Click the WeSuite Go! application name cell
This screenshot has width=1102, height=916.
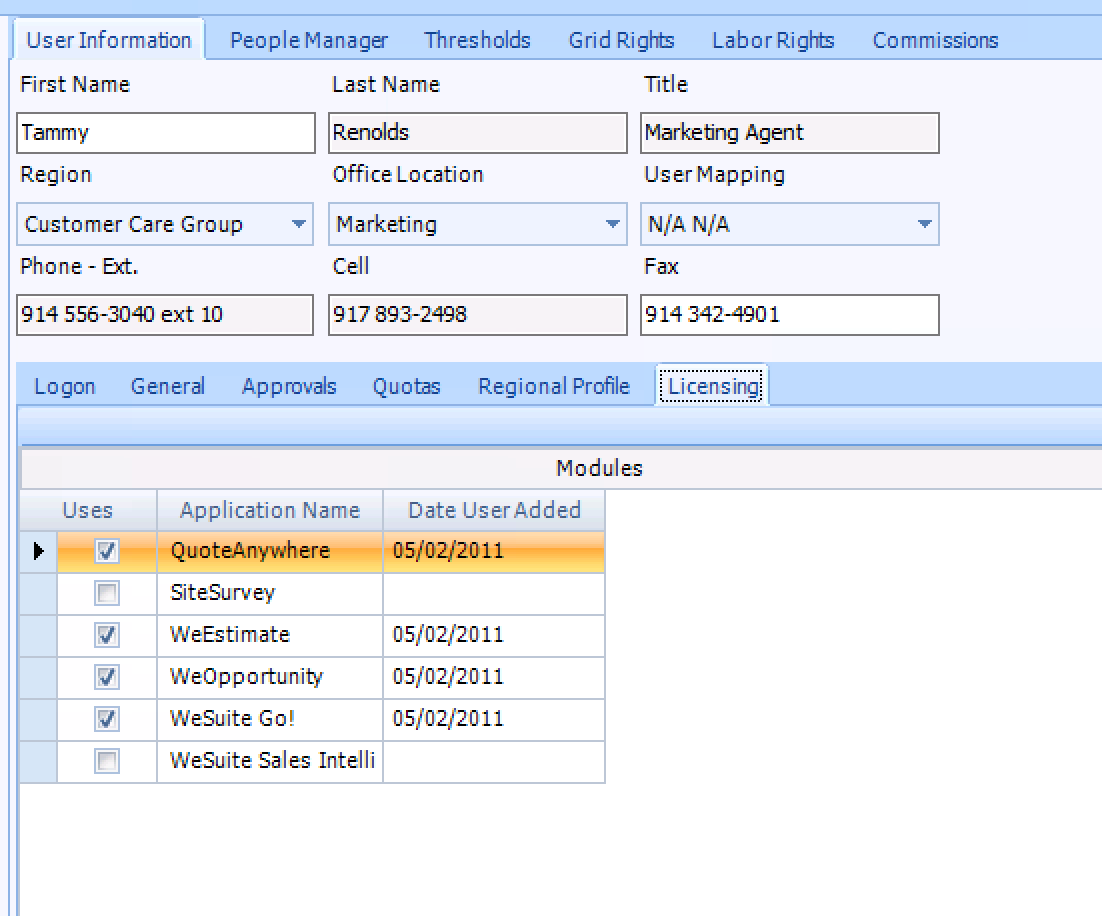(x=270, y=719)
